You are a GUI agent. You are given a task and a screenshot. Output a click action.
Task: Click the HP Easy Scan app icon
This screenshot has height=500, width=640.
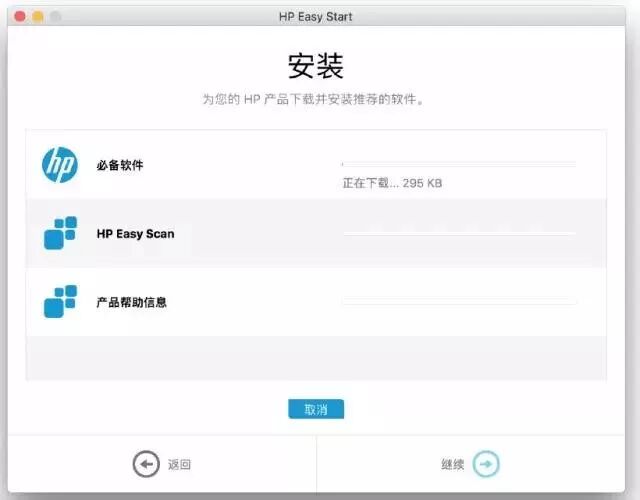pos(60,233)
